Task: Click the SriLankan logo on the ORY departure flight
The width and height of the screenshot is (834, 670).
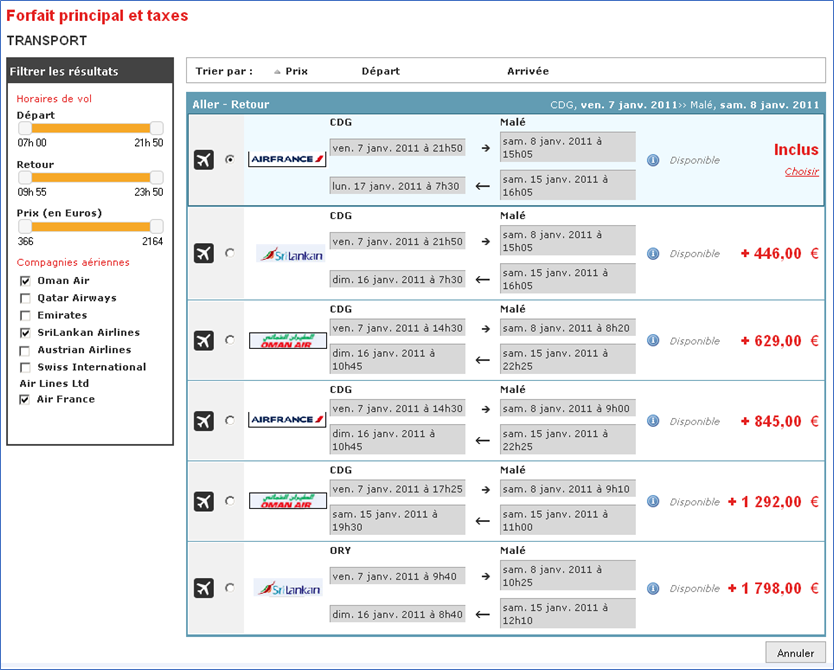Action: pyautogui.click(x=287, y=589)
